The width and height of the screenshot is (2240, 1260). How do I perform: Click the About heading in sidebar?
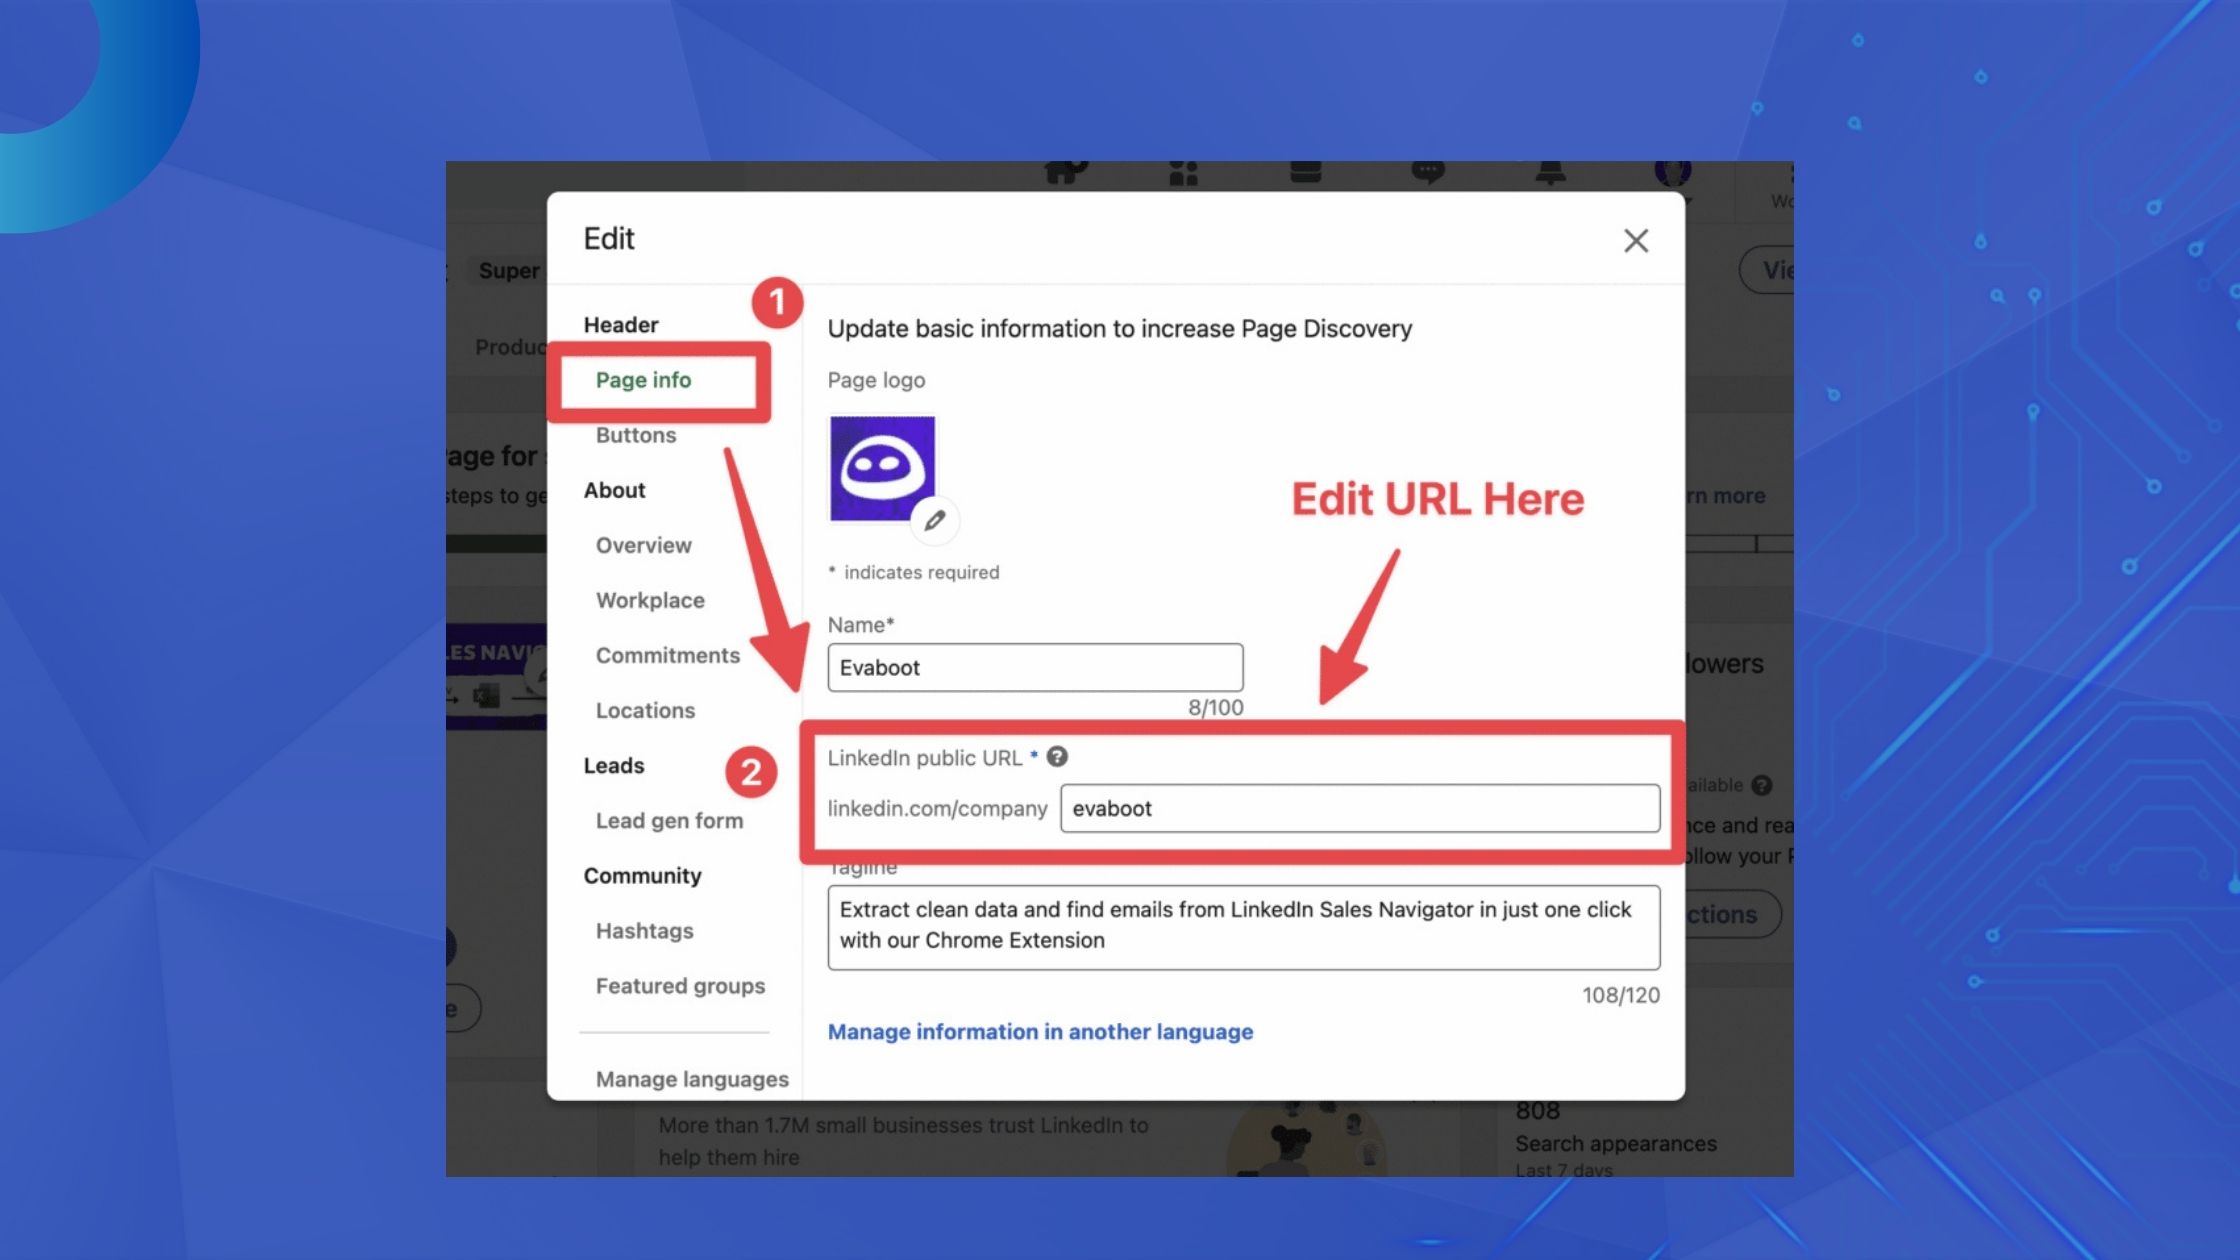[614, 490]
